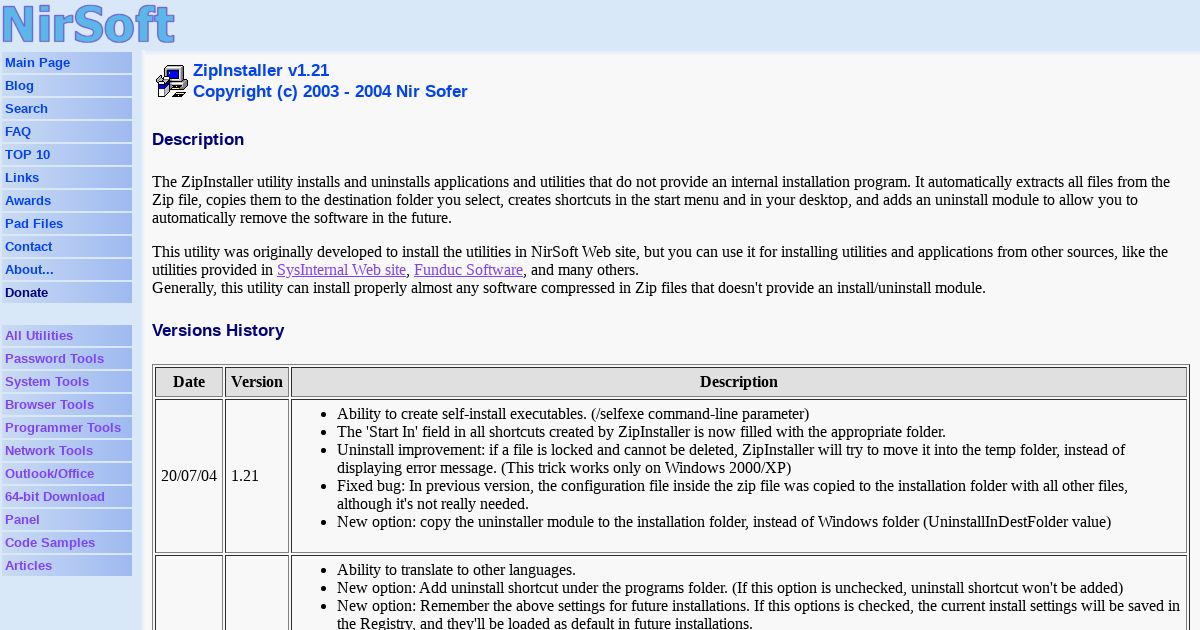Click 'New option: Add uninstall shortcut' bullet

click(x=730, y=588)
